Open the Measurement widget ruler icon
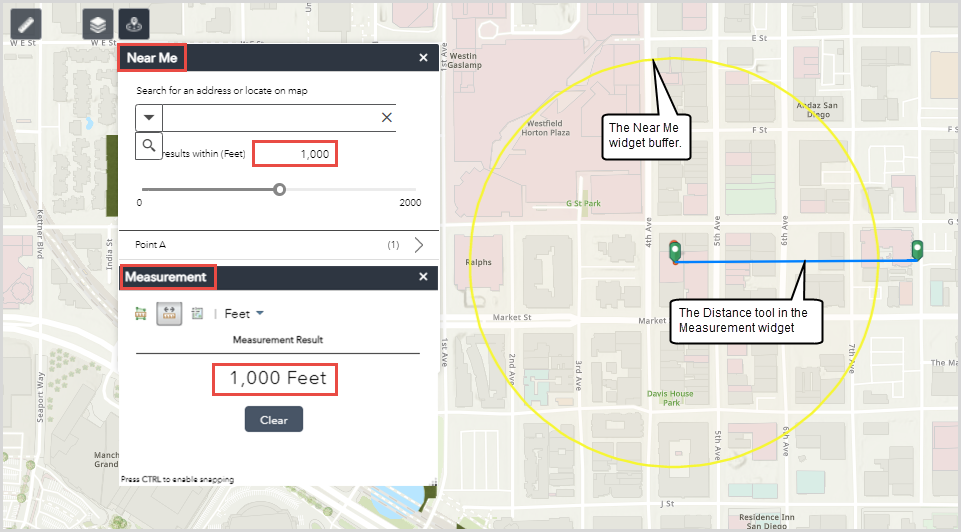 click(x=26, y=22)
